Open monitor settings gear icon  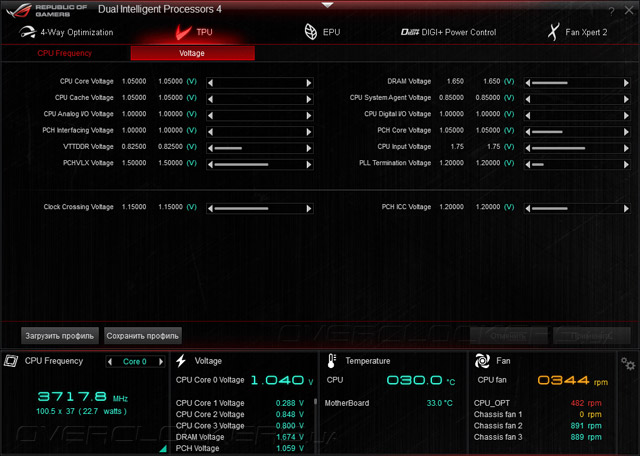(x=628, y=364)
